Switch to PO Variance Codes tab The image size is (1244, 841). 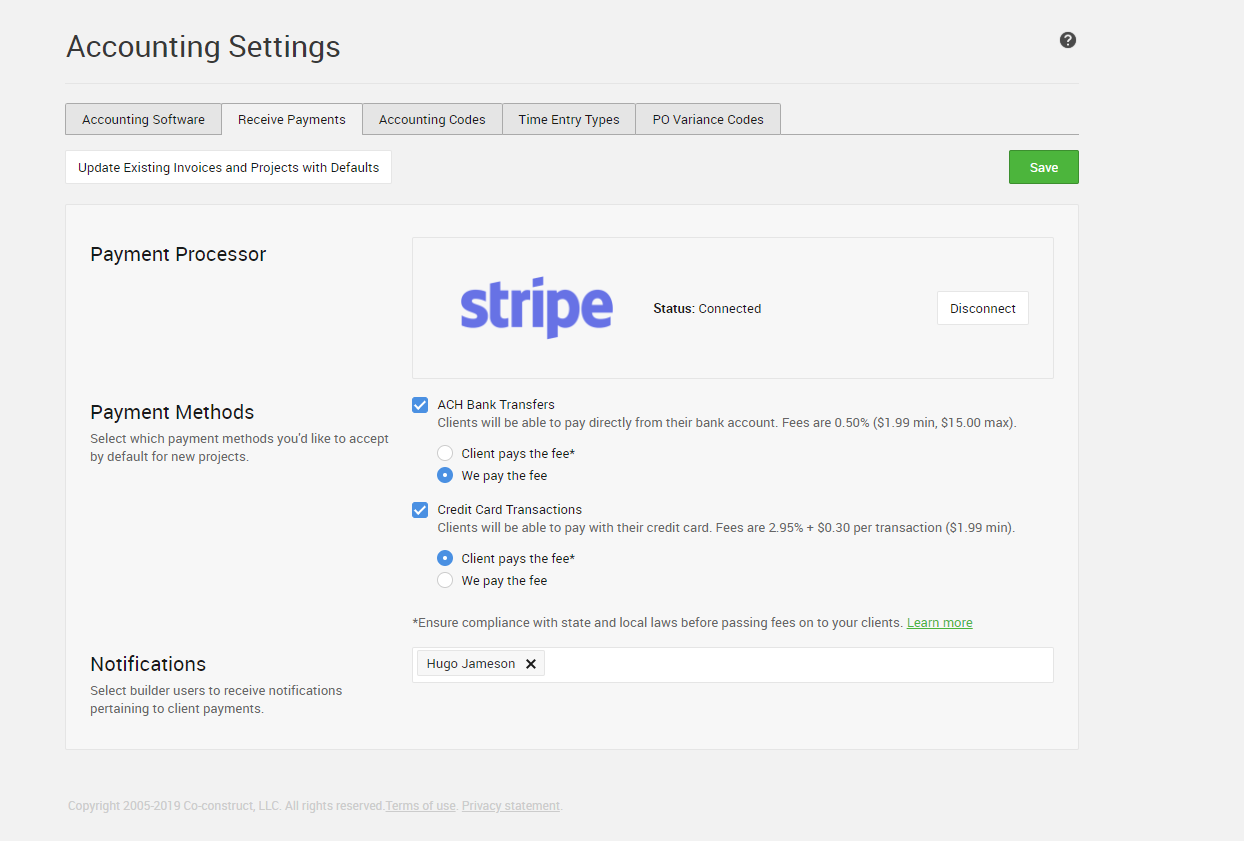[x=708, y=119]
